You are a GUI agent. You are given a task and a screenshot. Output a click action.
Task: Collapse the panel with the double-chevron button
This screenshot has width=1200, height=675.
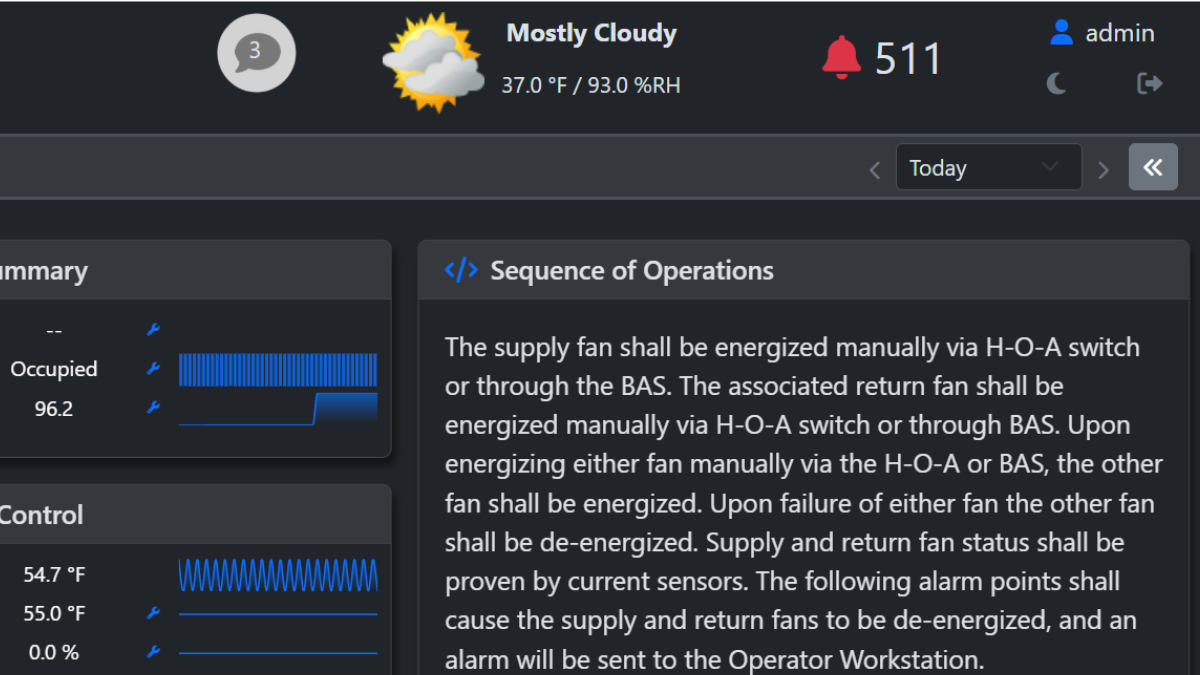[1153, 167]
